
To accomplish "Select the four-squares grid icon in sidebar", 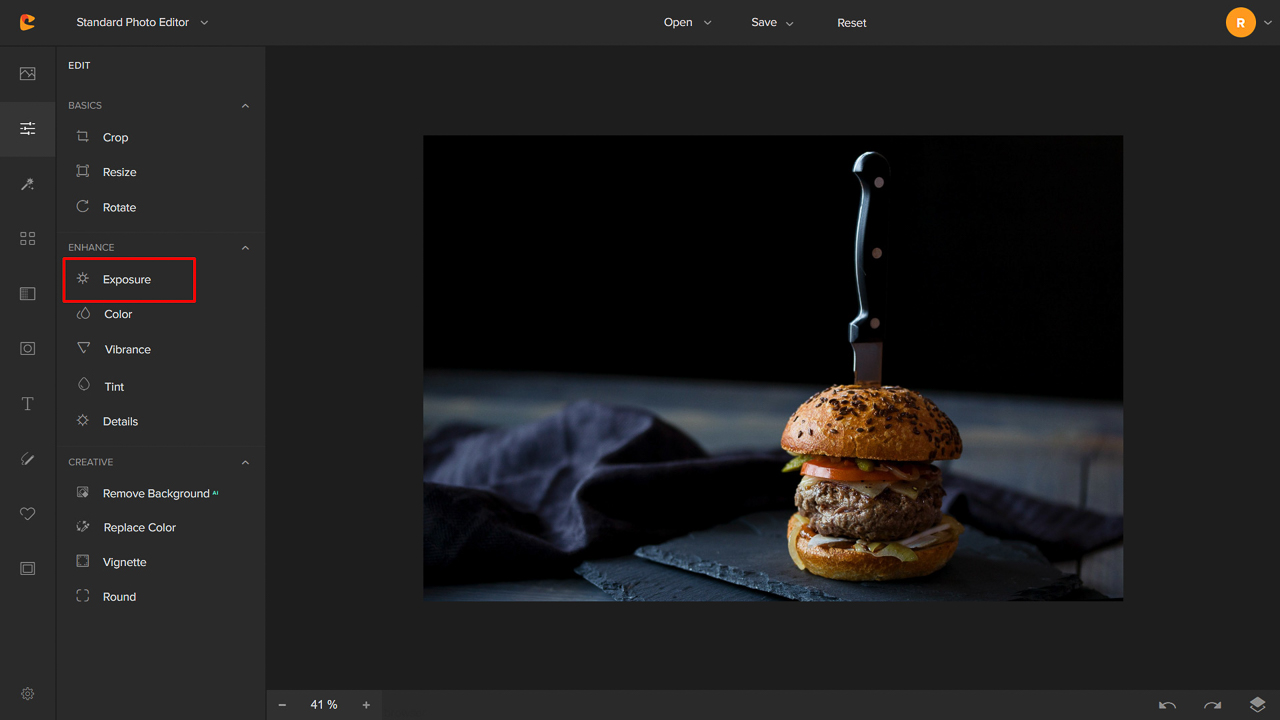I will [x=27, y=239].
